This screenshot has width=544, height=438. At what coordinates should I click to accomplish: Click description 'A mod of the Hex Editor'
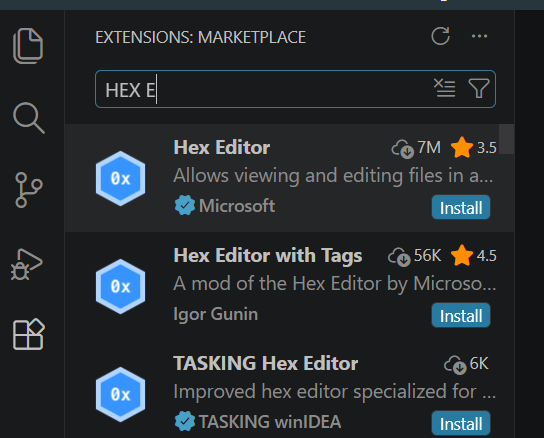(334, 284)
